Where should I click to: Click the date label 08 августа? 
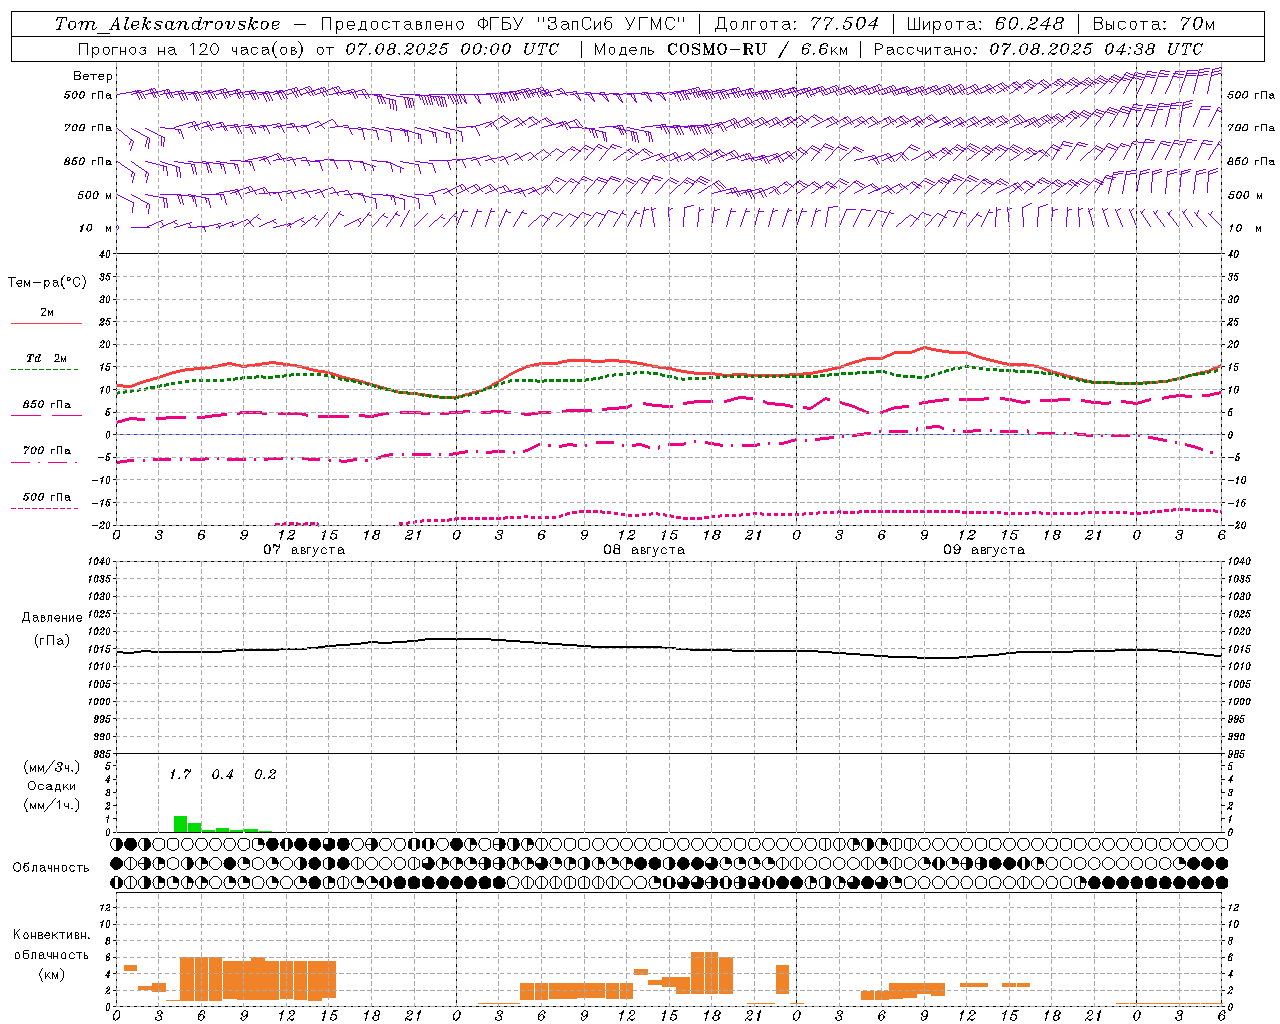(644, 550)
